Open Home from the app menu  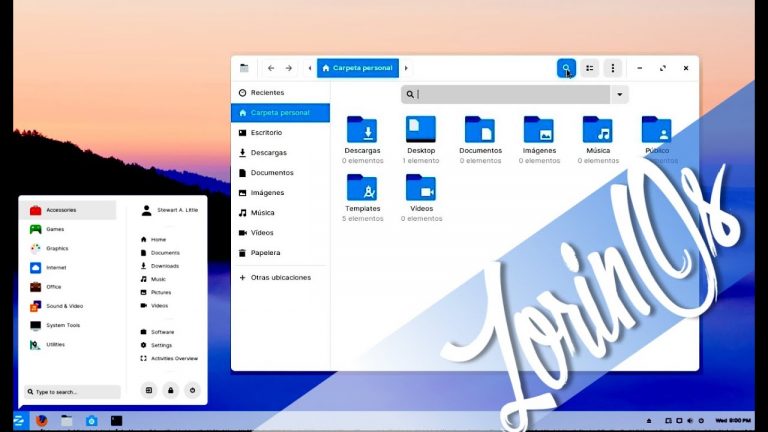(x=153, y=240)
